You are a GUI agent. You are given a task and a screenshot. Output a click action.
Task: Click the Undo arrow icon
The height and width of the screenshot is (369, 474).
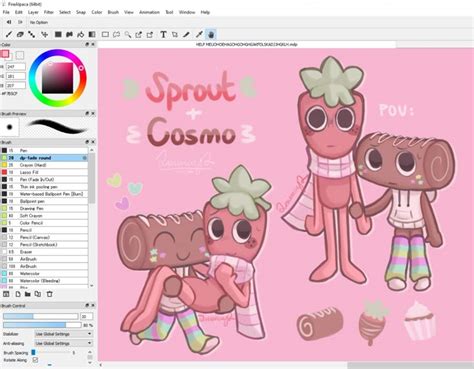(9, 22)
